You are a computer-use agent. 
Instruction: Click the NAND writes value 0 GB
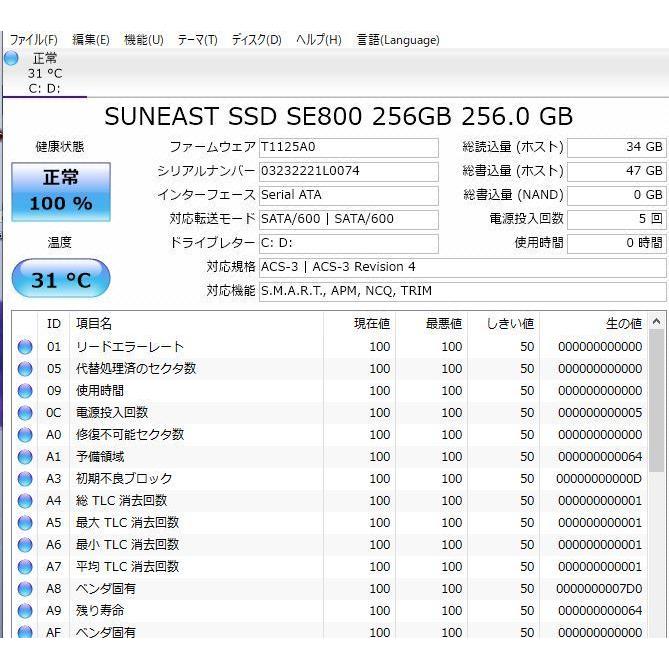click(616, 195)
